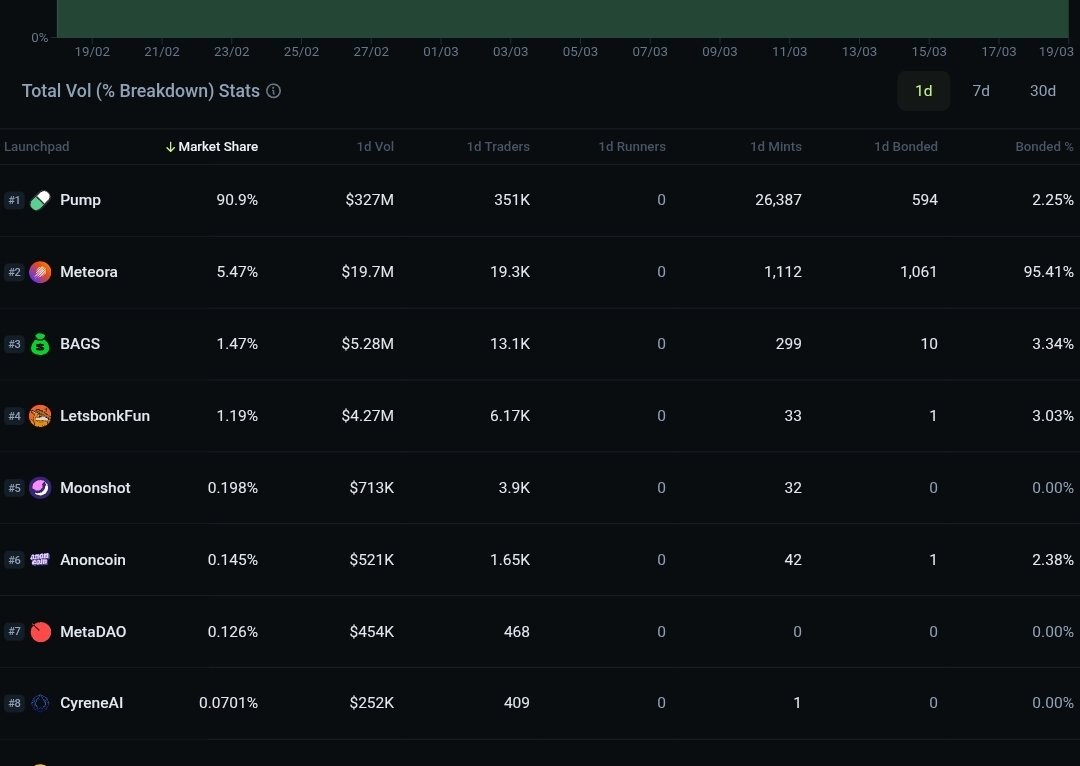Click the Pump pill logo icon

pyautogui.click(x=40, y=200)
